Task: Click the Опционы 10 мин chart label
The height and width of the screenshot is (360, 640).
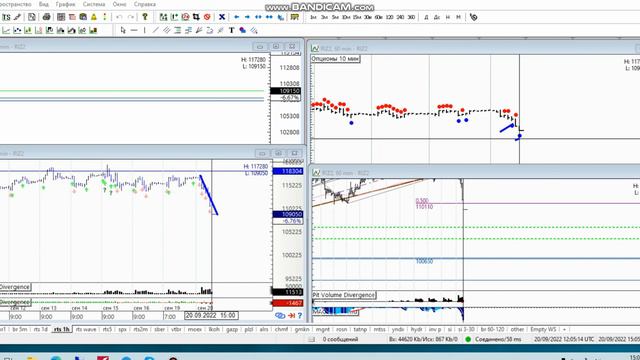Action: pos(336,59)
